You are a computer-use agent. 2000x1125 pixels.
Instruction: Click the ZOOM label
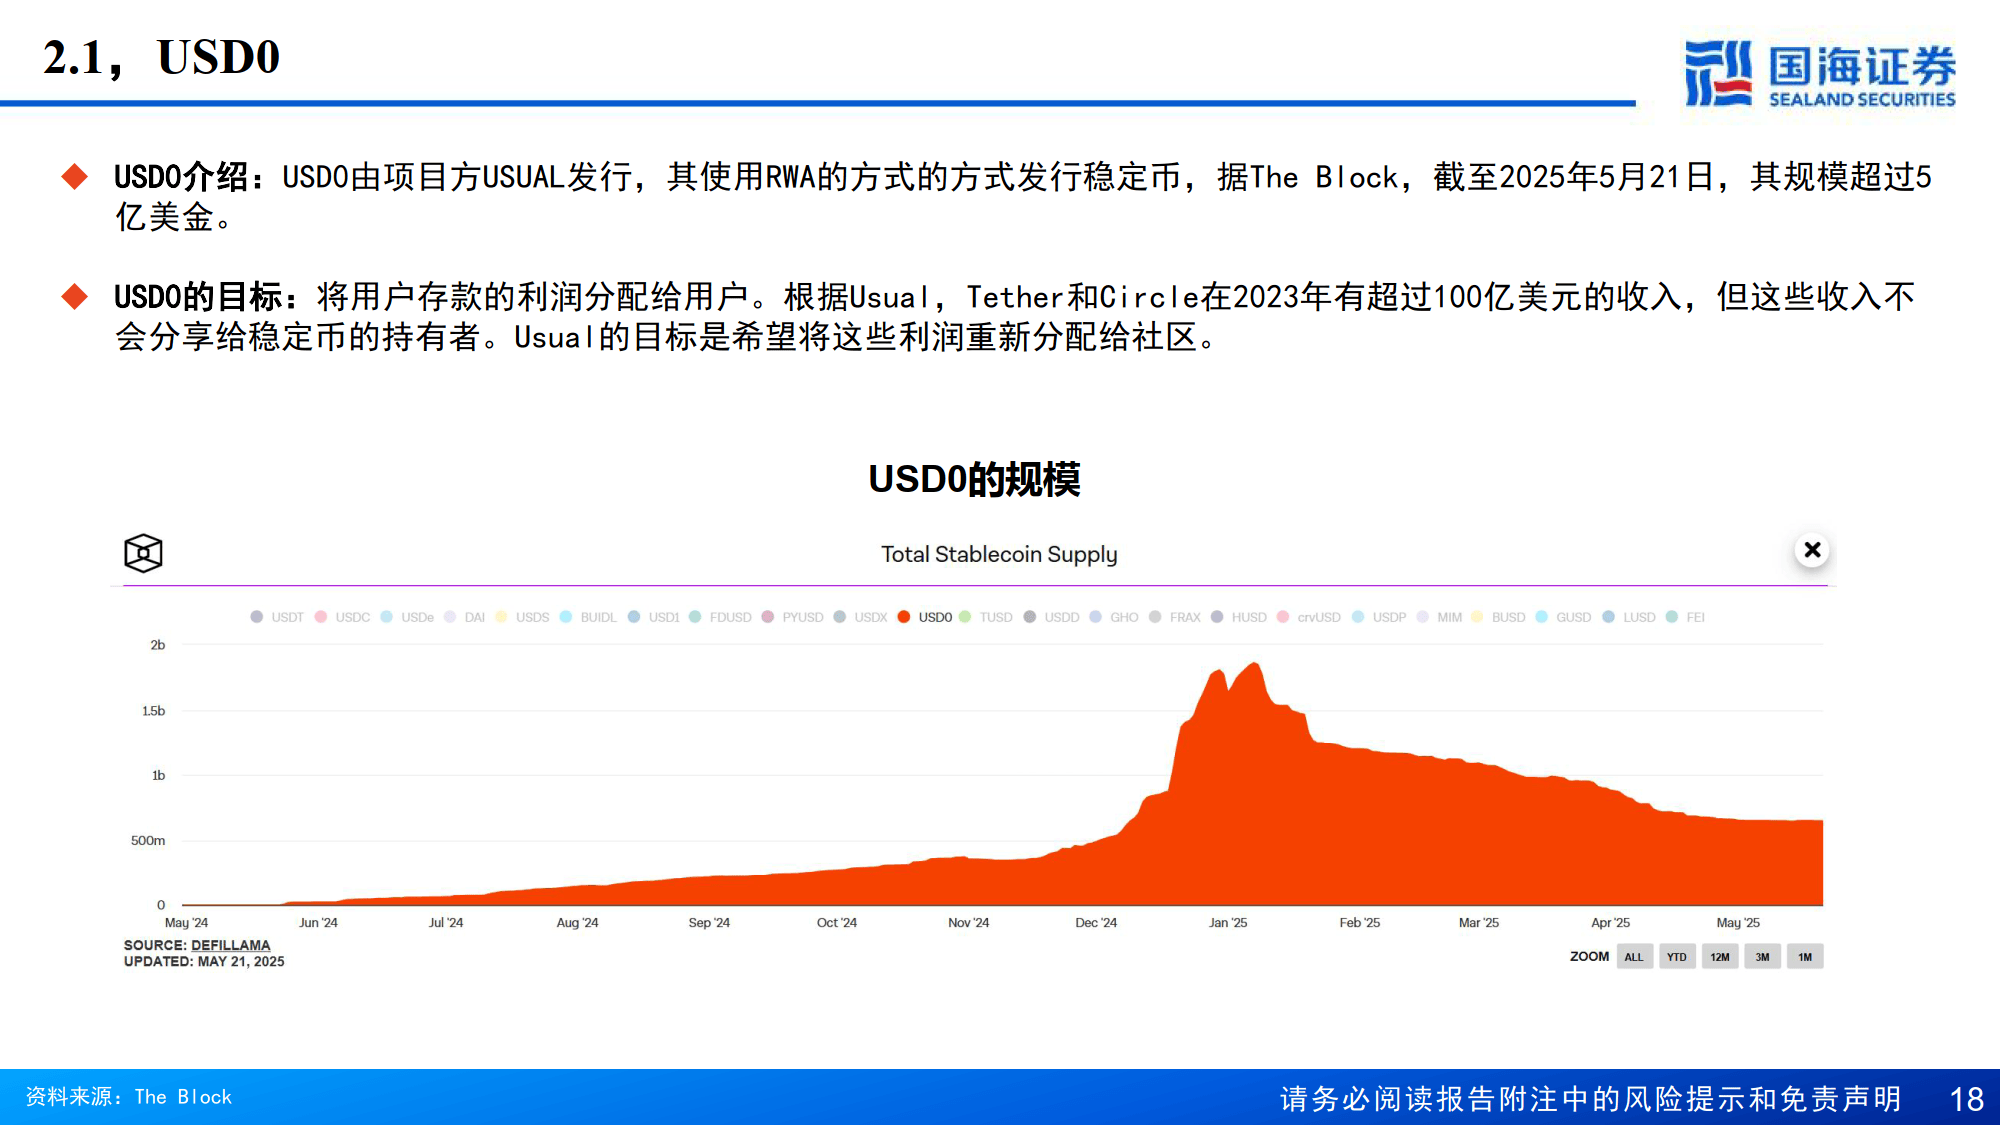click(1589, 957)
